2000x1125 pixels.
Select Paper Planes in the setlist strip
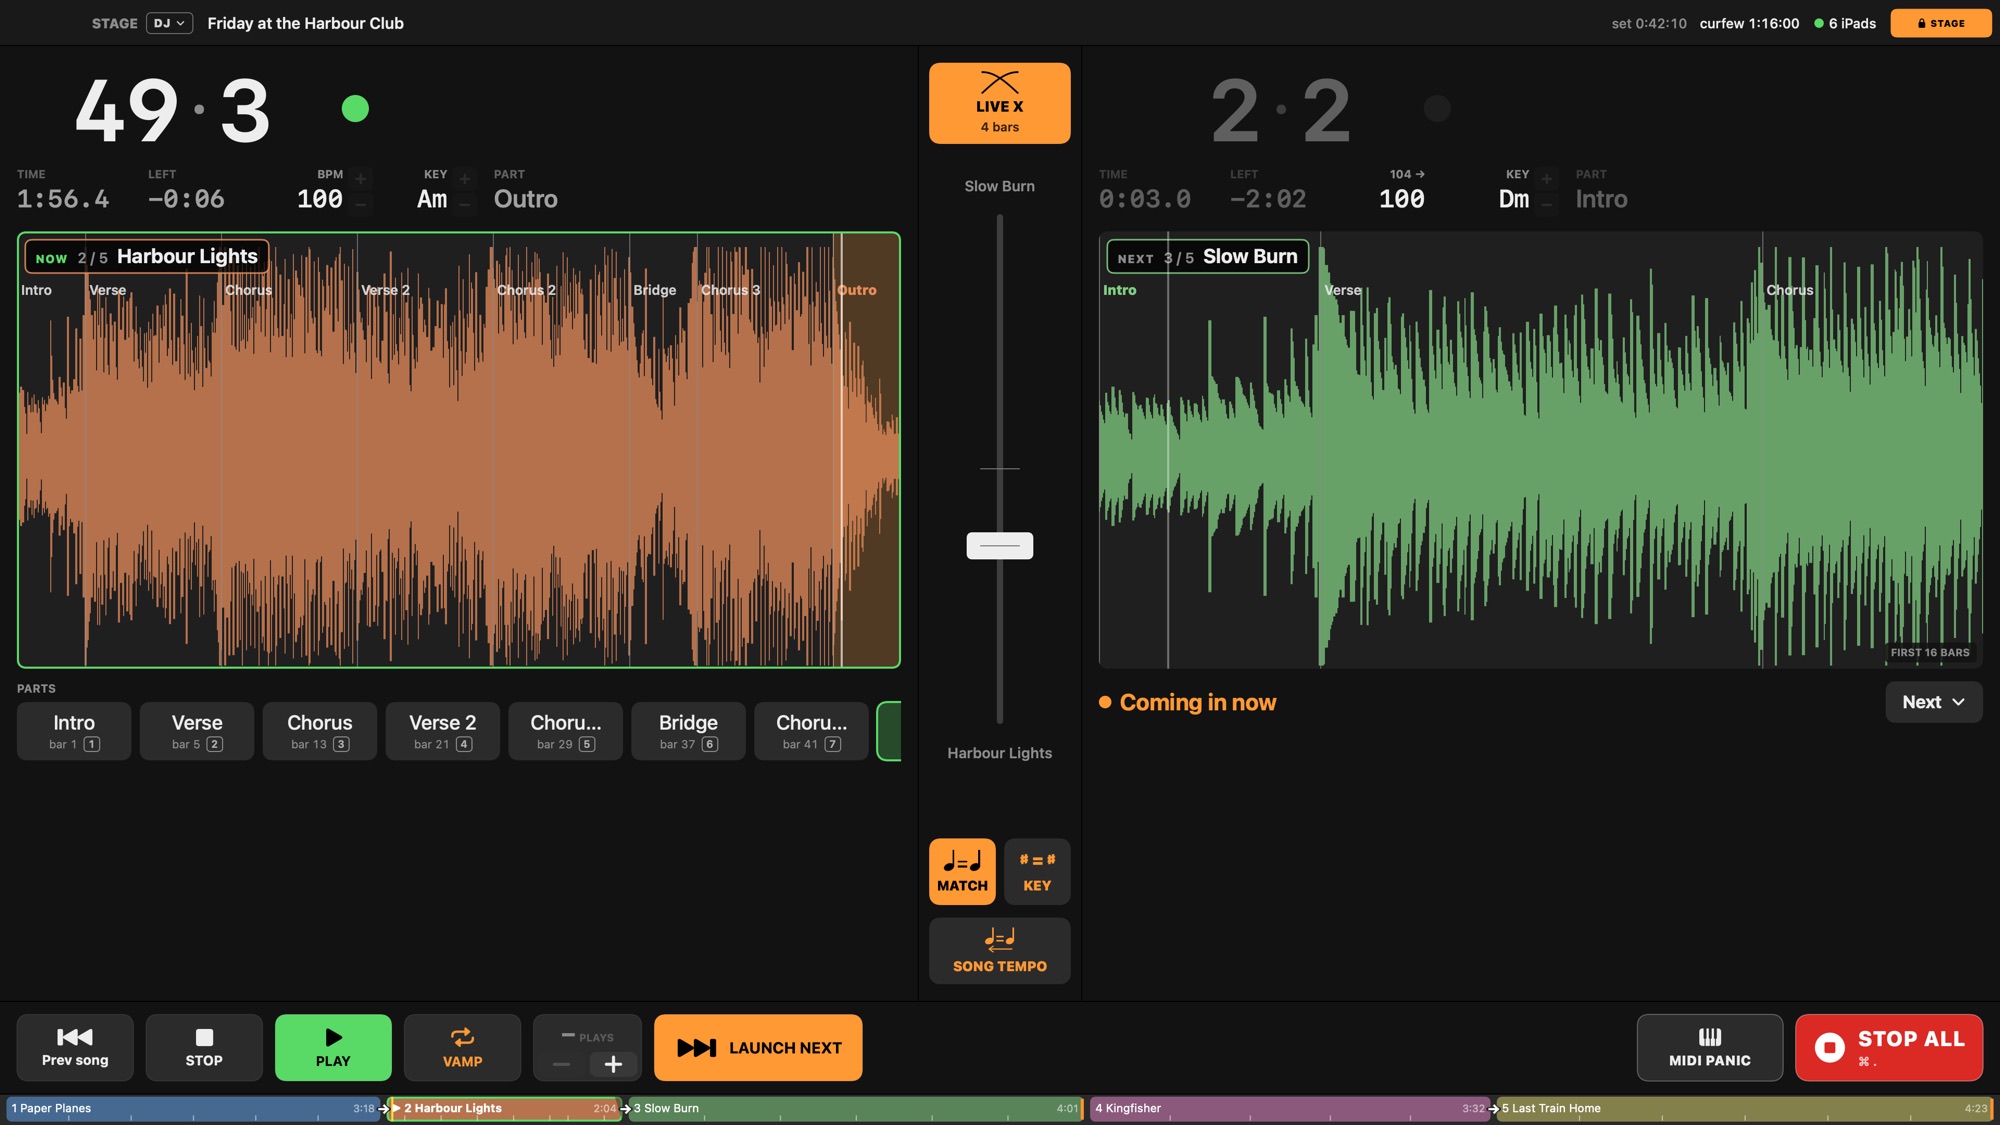tap(193, 1108)
